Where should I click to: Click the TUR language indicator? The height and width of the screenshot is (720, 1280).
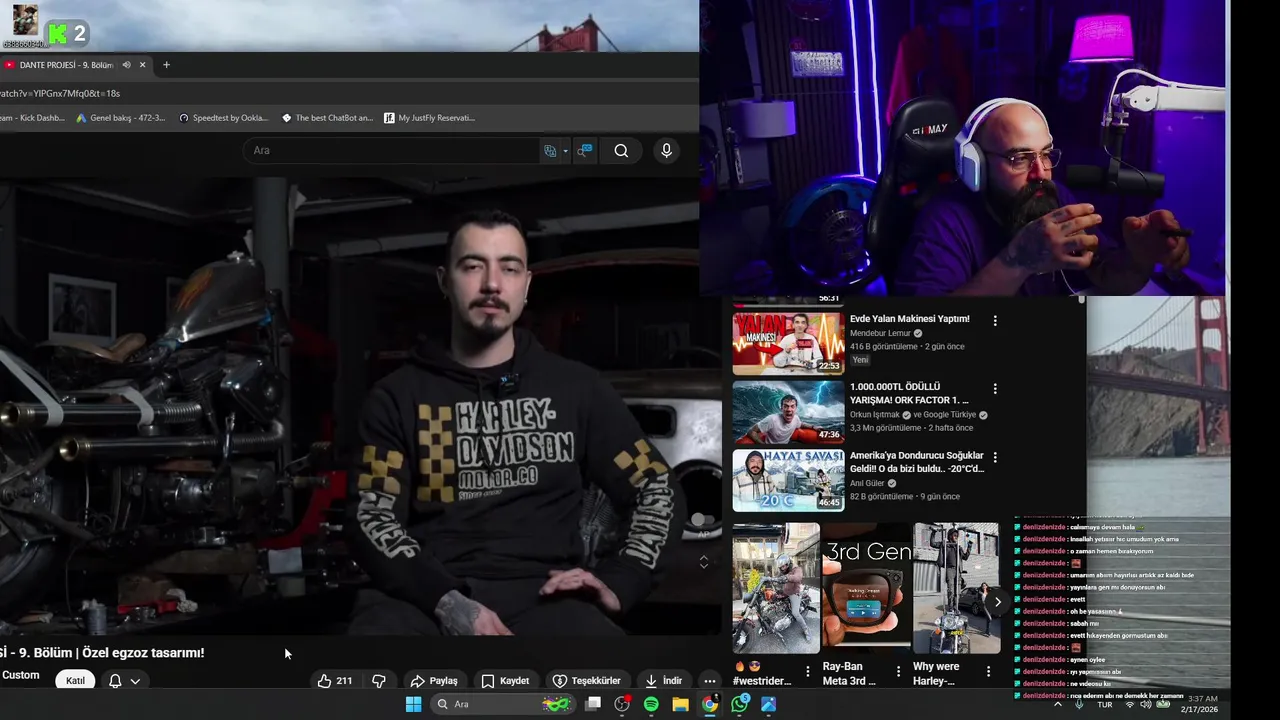pos(1105,705)
